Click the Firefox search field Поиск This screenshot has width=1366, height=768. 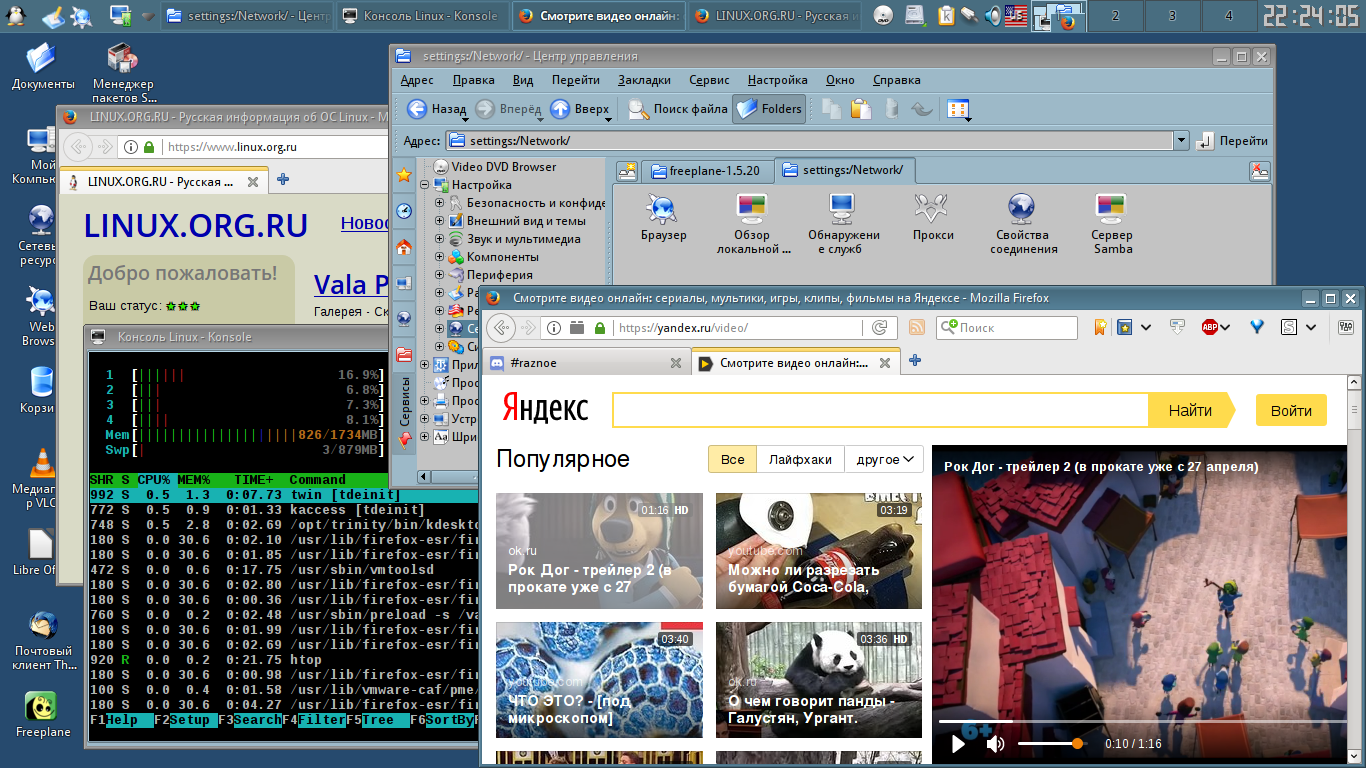(x=1007, y=327)
